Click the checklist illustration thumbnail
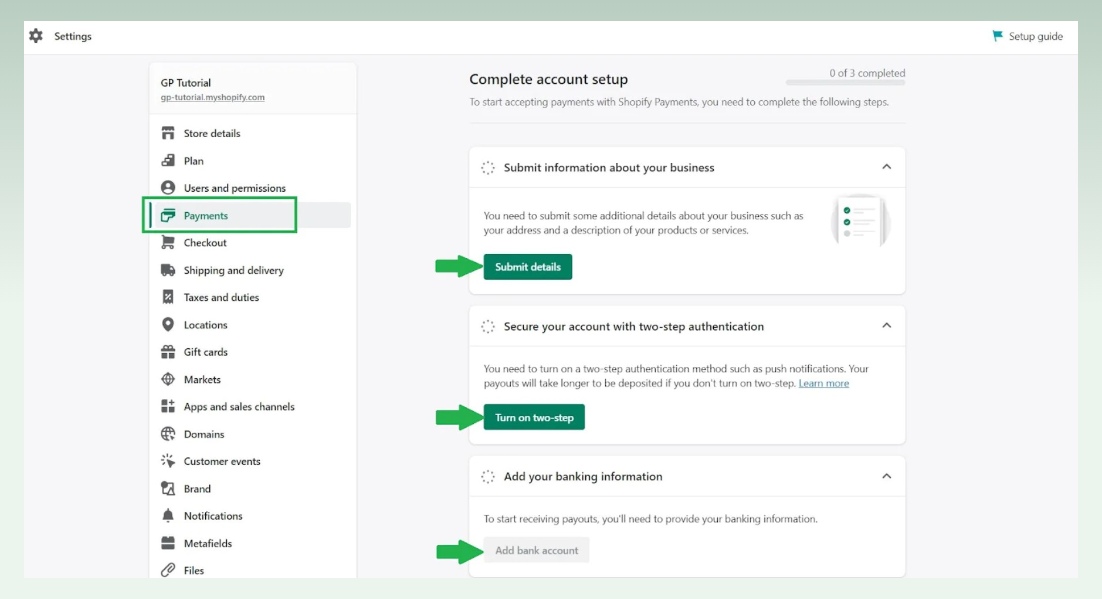Screen dimensions: 1102x599 click(x=860, y=221)
